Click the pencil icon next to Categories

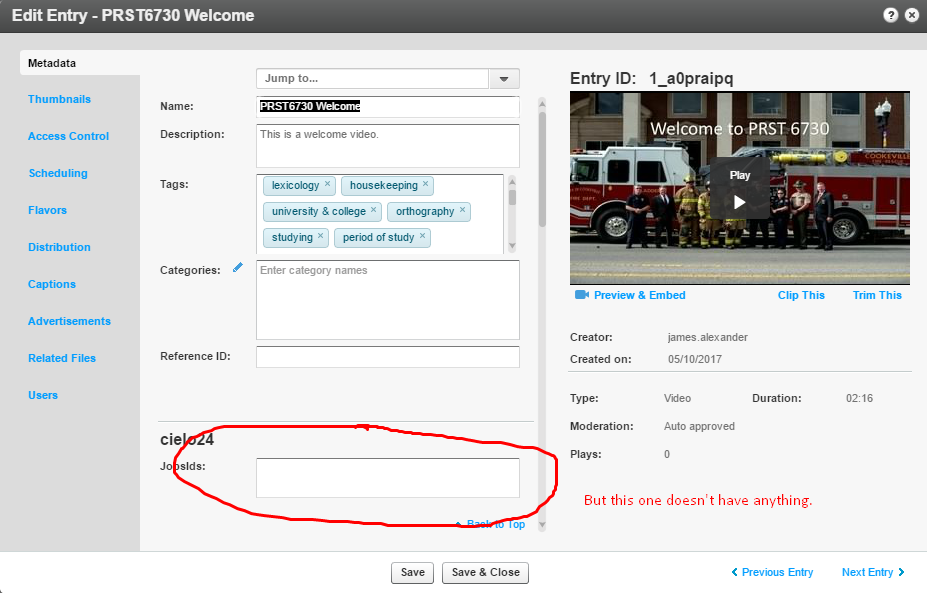(238, 268)
